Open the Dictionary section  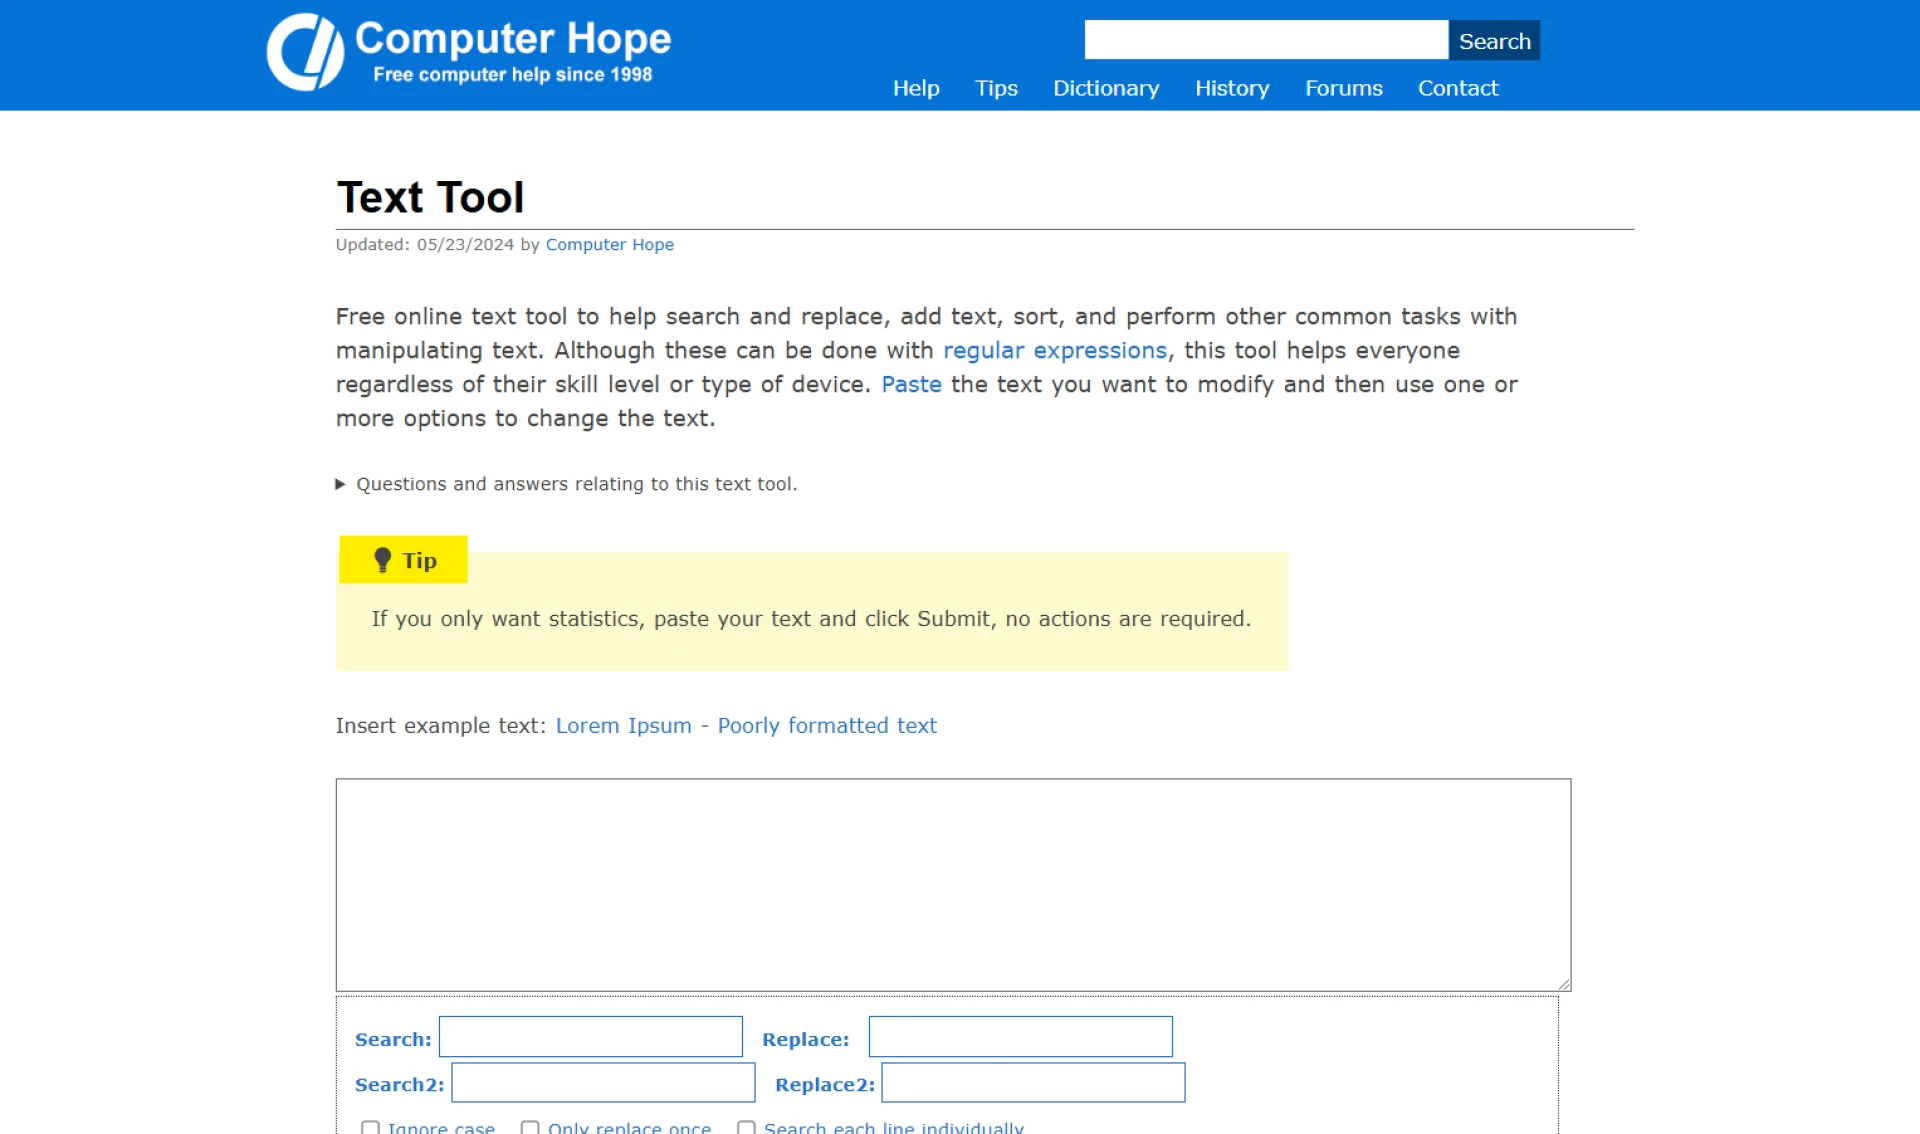(1106, 88)
